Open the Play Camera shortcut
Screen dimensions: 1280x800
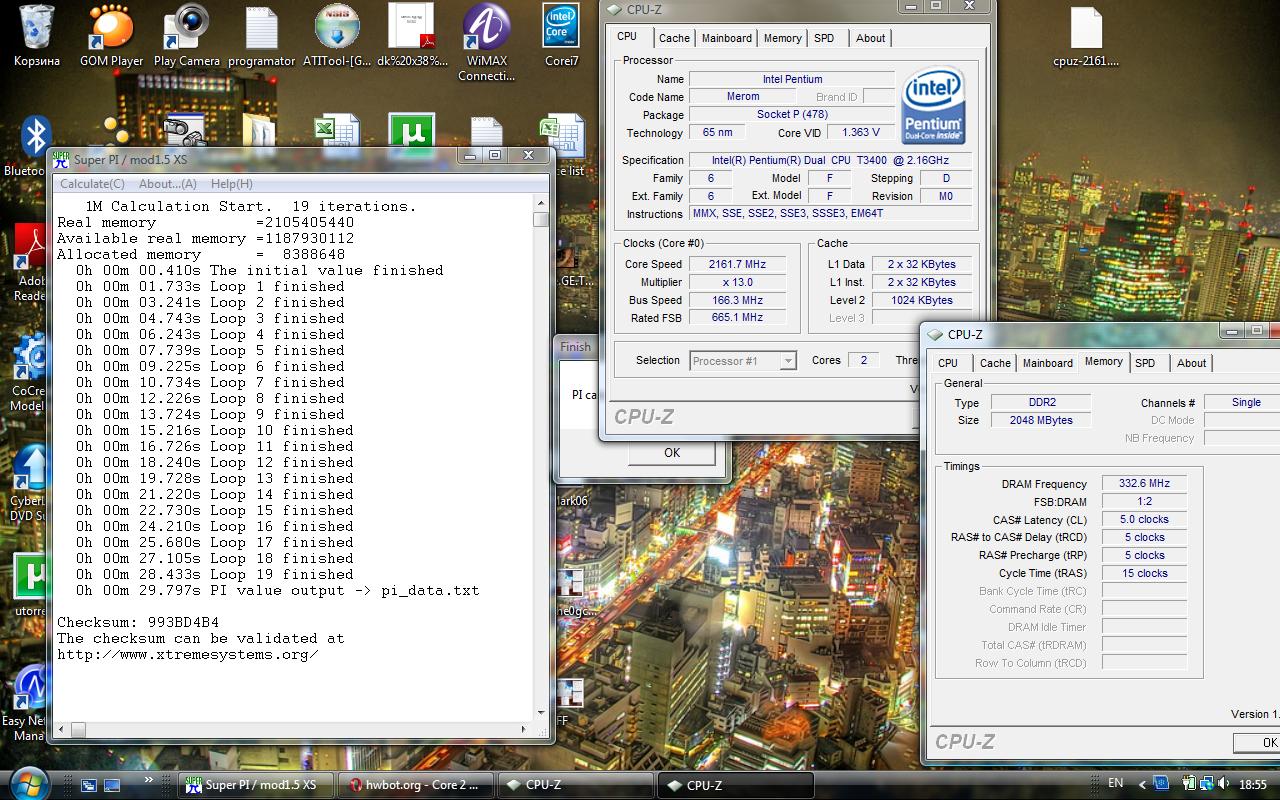coord(187,35)
